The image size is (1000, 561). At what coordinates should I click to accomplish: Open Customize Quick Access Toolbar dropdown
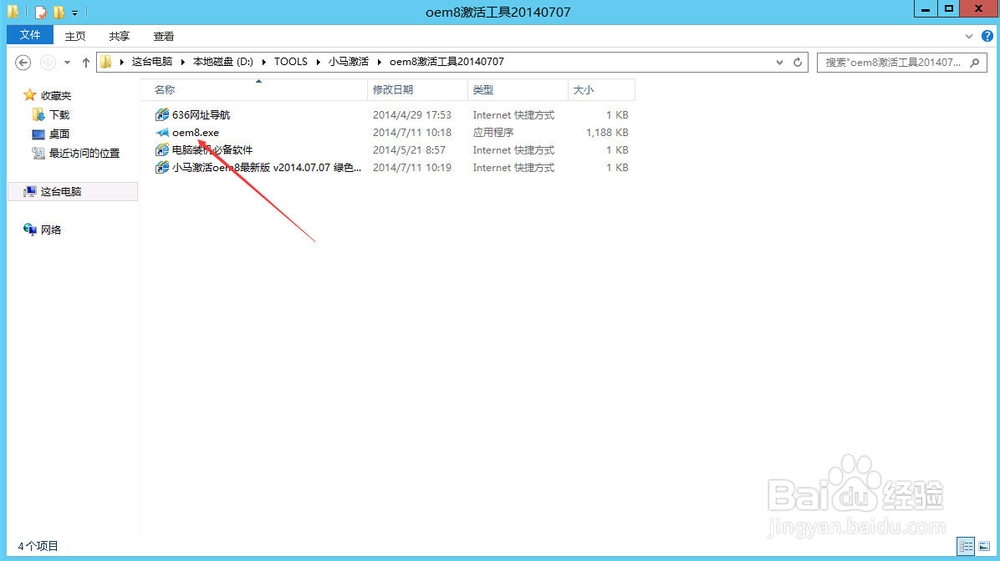[x=75, y=13]
